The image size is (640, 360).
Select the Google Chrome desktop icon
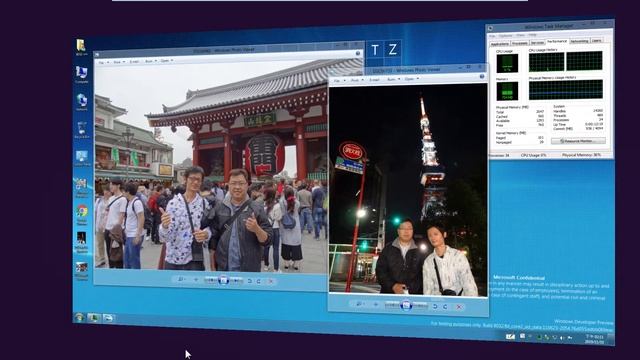tap(82, 215)
